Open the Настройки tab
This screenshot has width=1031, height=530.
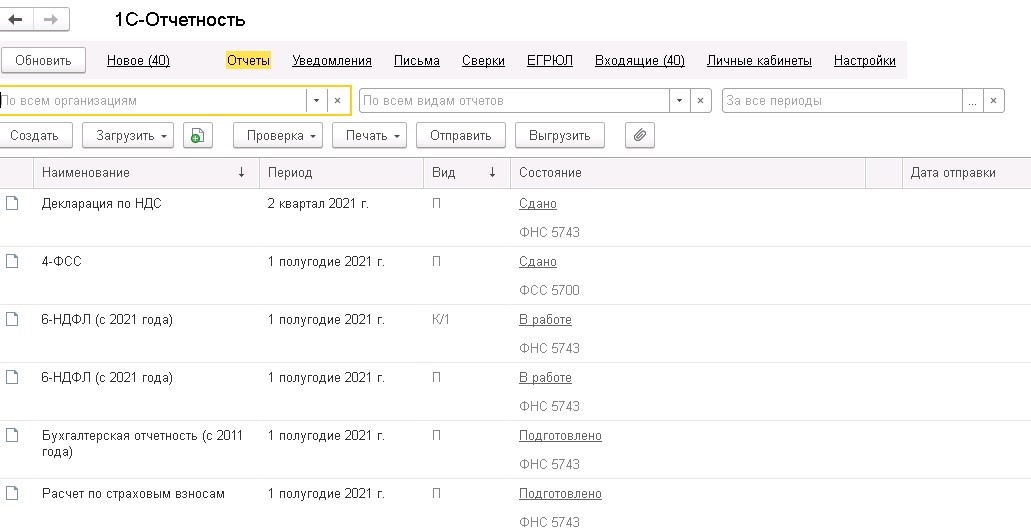pyautogui.click(x=865, y=60)
